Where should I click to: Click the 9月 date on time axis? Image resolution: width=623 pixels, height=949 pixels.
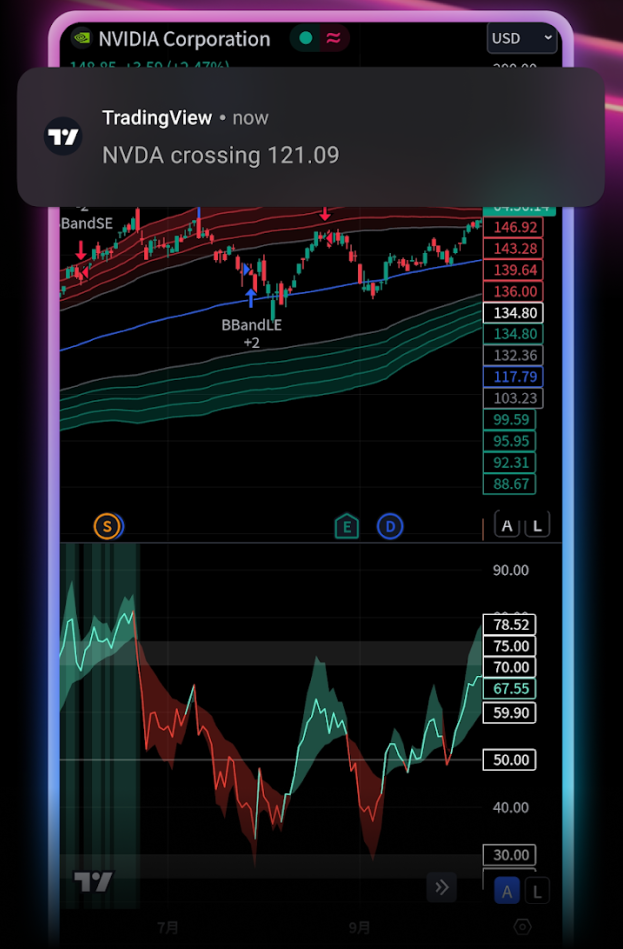tap(359, 927)
